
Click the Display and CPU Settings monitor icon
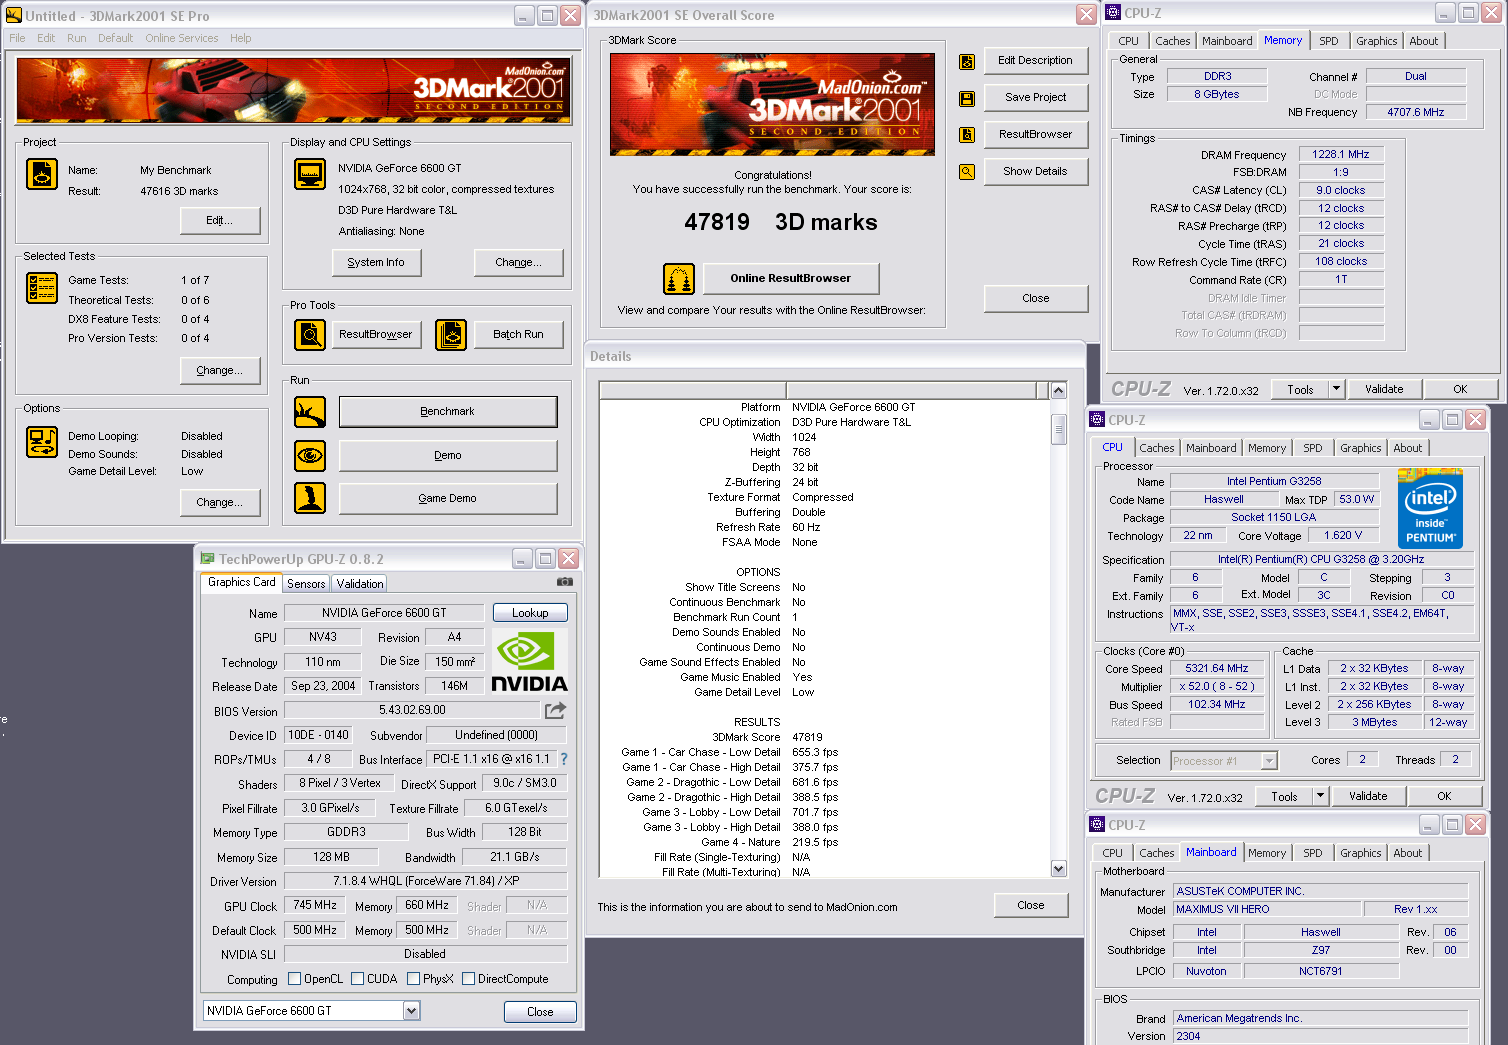[310, 174]
